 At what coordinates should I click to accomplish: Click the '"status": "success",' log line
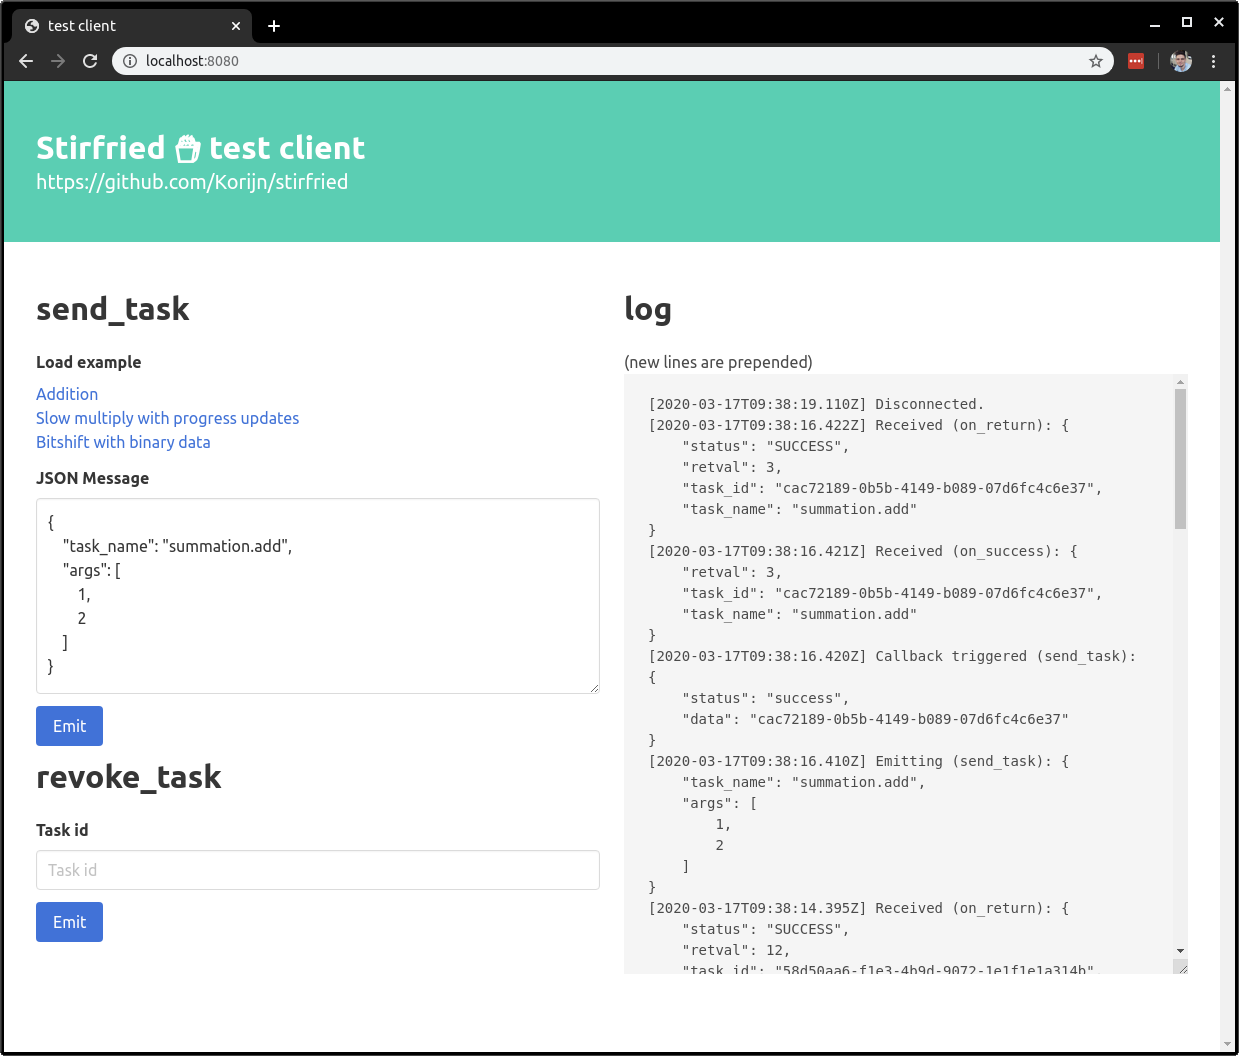[x=765, y=698]
